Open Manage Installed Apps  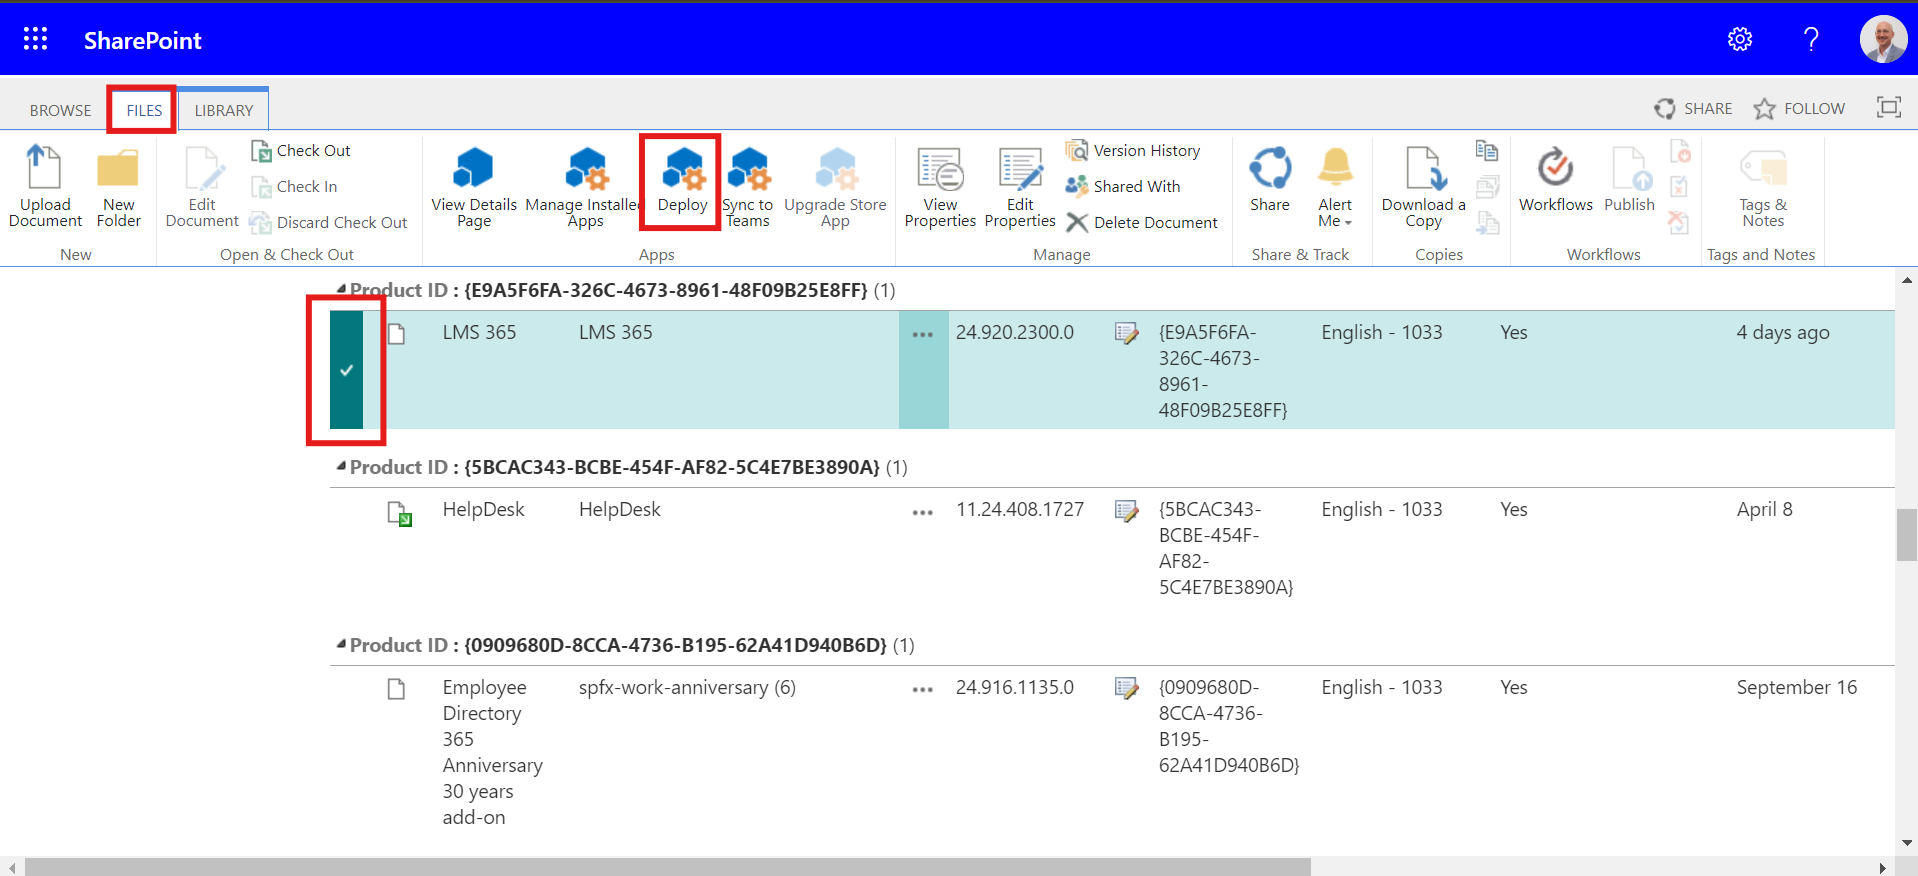point(583,187)
